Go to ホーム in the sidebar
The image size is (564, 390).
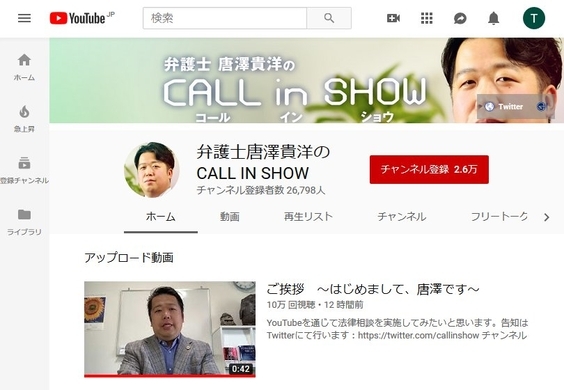click(x=24, y=67)
